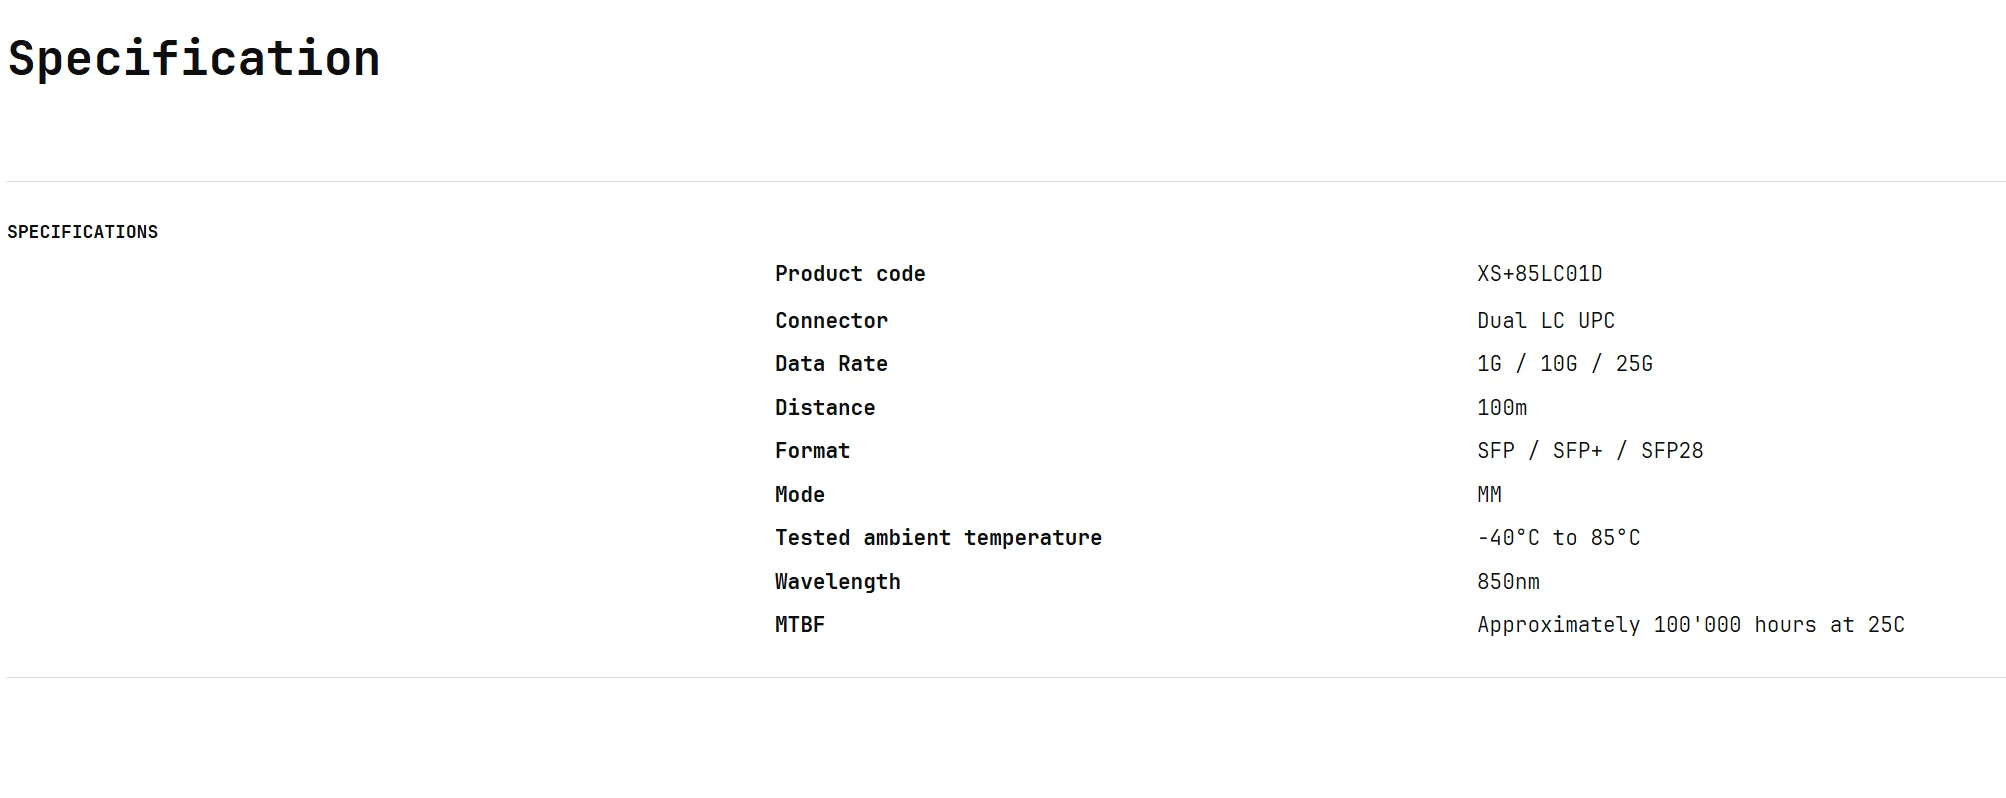Click the XS+85LC01D product code value

point(1539,274)
